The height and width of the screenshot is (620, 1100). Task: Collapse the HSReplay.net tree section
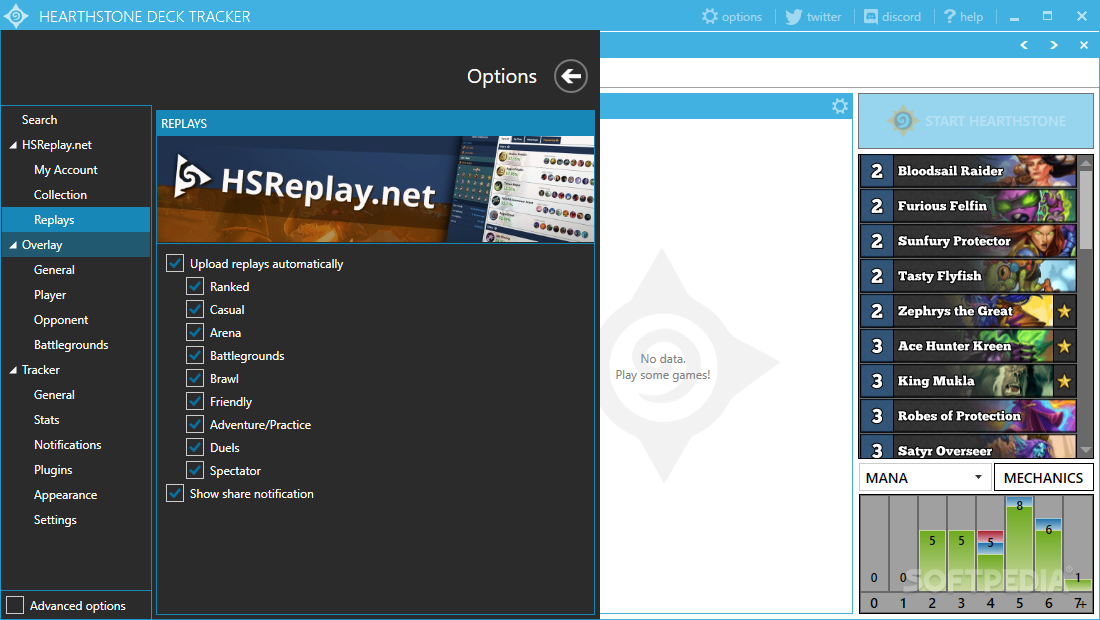13,145
